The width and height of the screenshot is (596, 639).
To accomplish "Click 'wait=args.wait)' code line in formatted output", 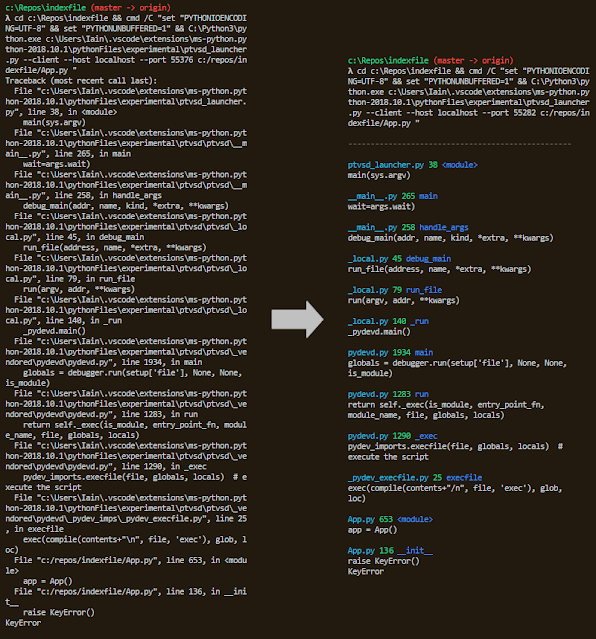I will click(x=381, y=207).
